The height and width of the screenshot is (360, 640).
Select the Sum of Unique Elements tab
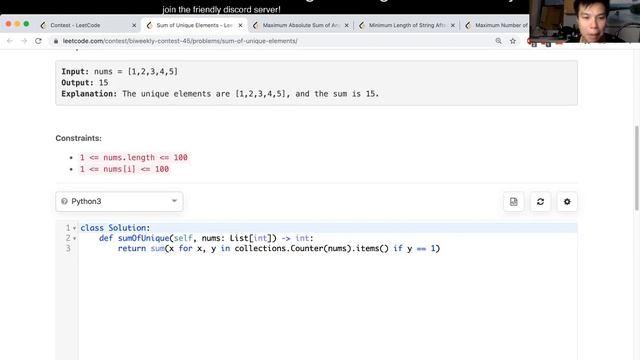coord(194,25)
